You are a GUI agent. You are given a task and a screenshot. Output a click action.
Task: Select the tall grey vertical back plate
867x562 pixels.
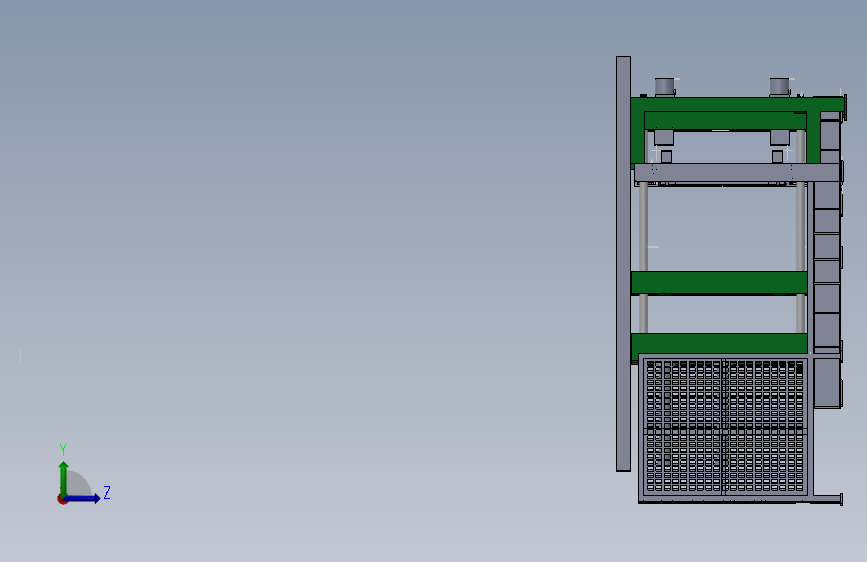(x=623, y=264)
